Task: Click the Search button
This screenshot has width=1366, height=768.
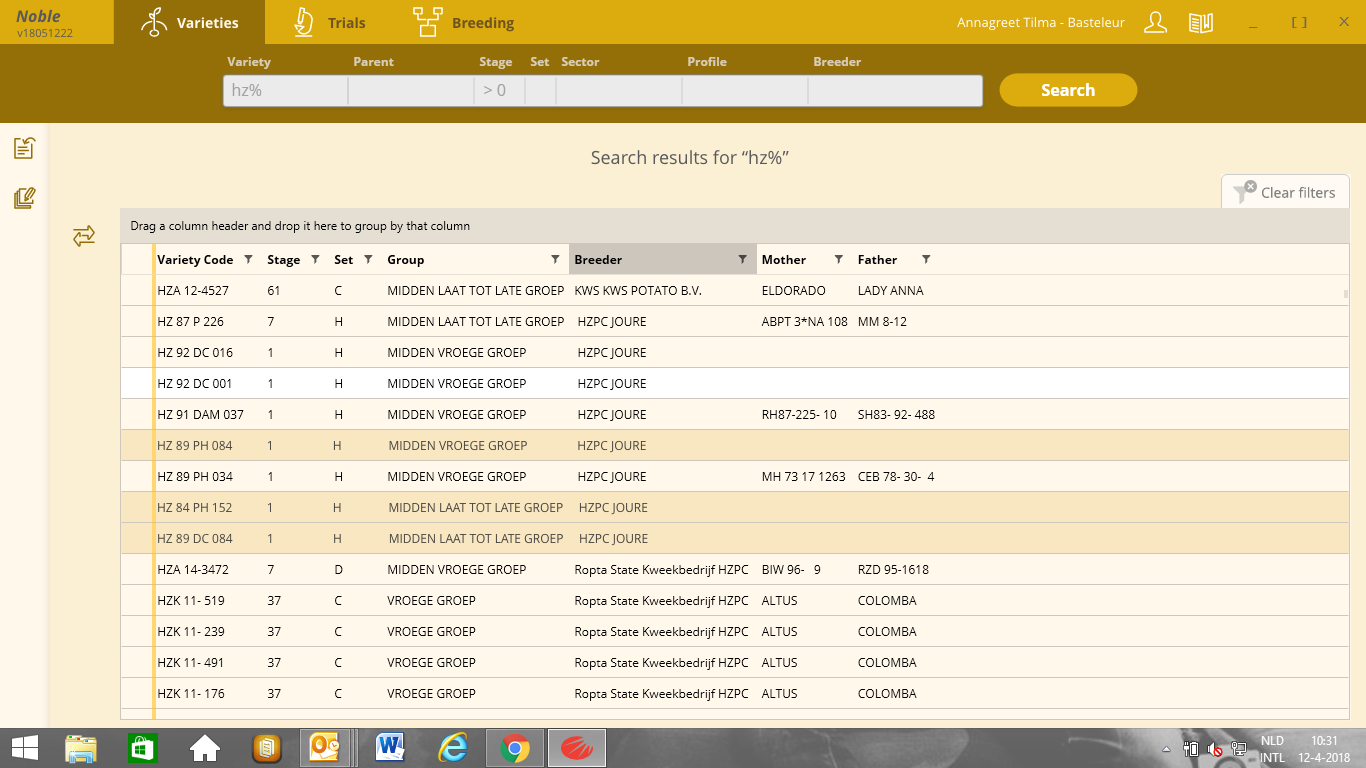Action: [x=1068, y=90]
